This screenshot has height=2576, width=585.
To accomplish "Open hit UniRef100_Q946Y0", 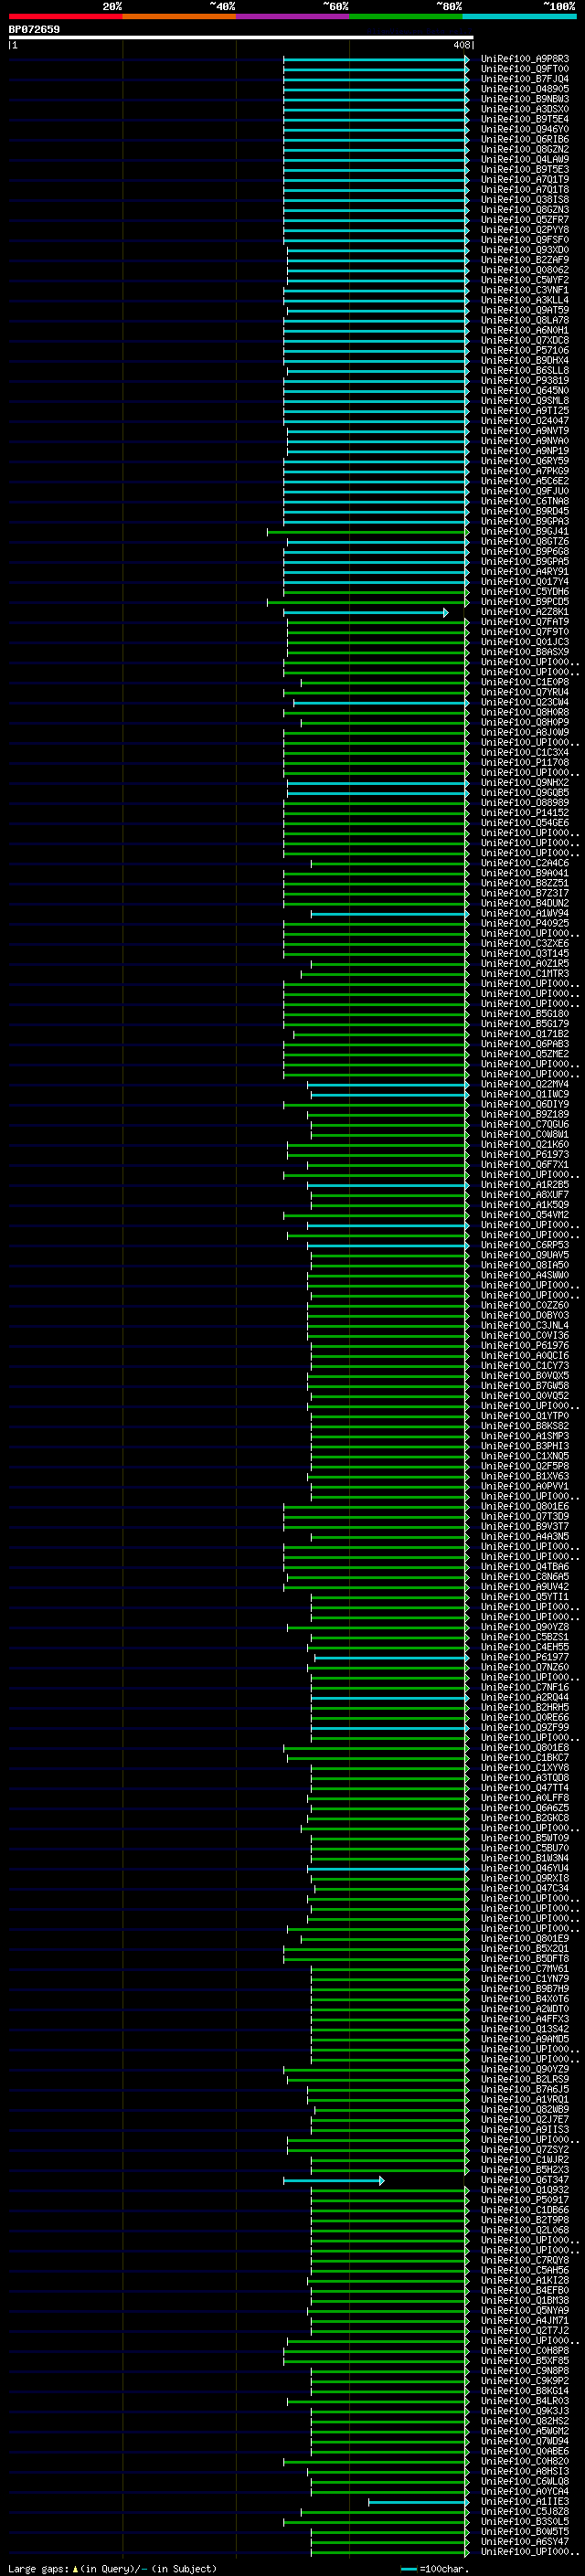I will [525, 129].
